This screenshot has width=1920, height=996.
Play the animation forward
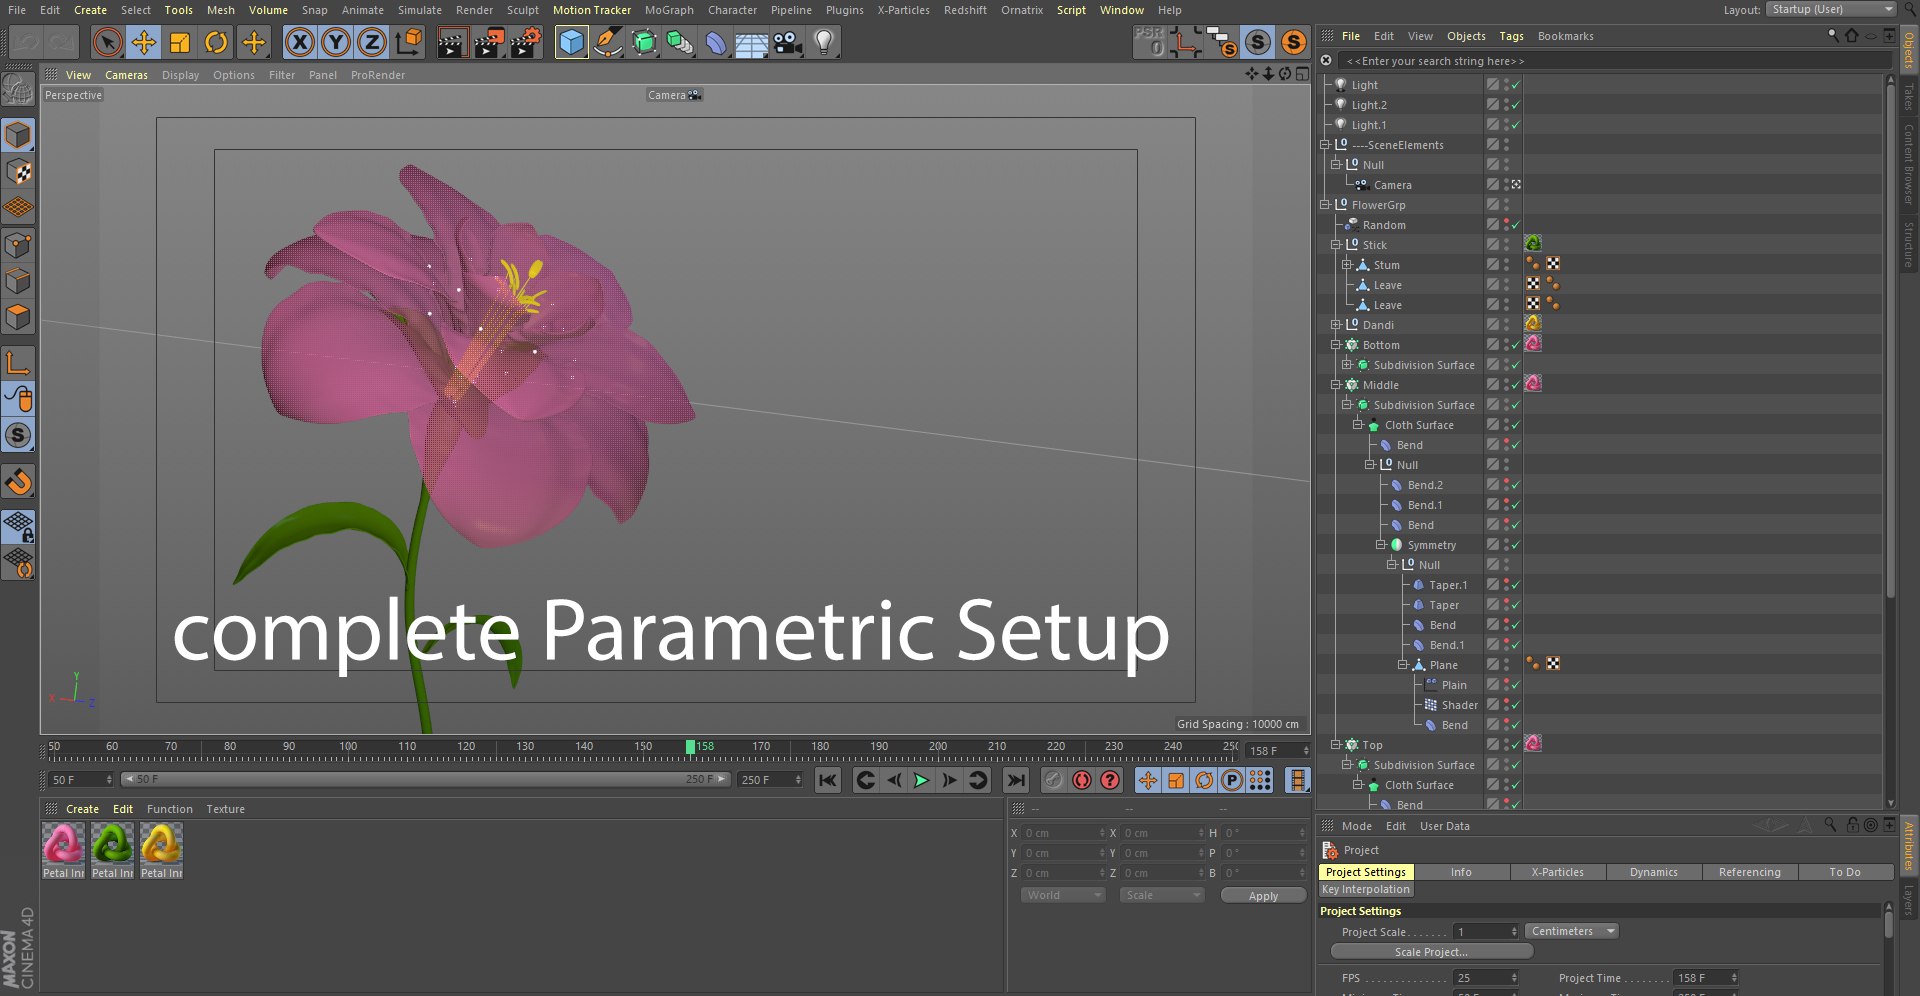click(x=921, y=780)
